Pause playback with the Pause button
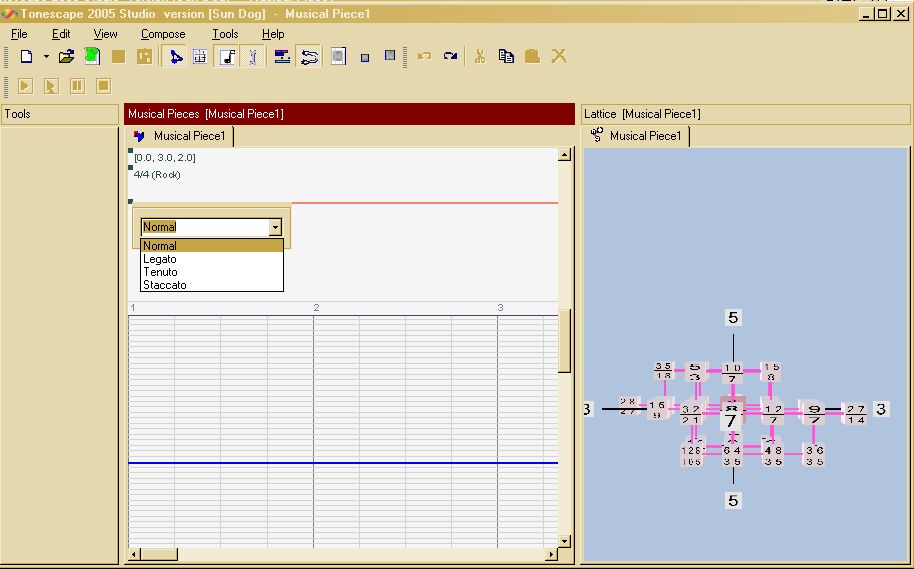 point(77,86)
